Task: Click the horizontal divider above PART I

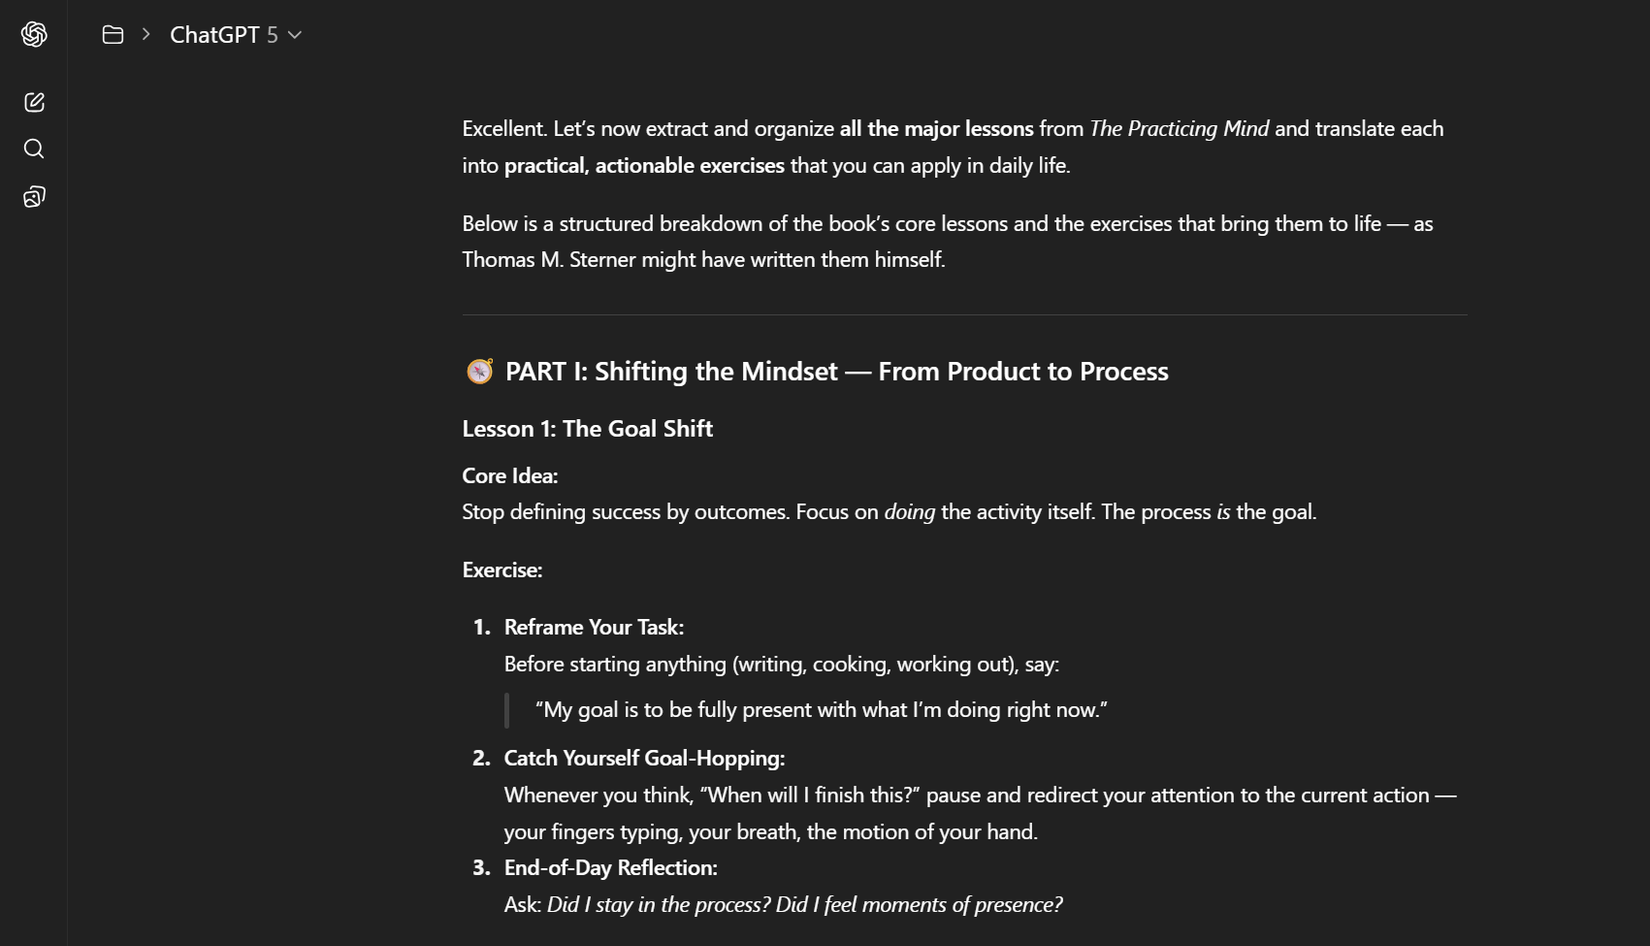Action: 963,315
